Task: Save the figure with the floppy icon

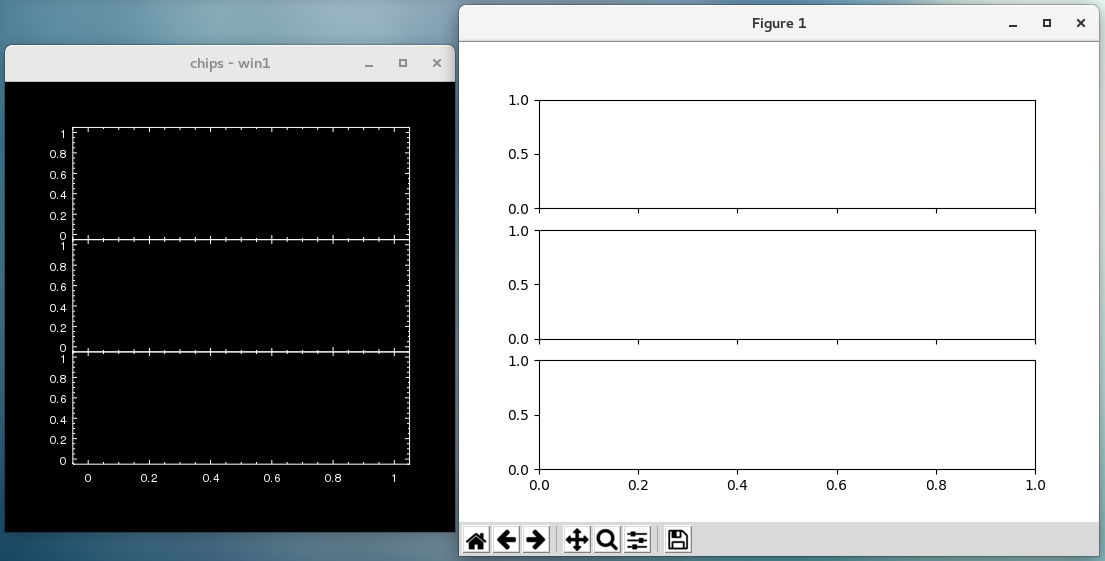Action: point(678,540)
